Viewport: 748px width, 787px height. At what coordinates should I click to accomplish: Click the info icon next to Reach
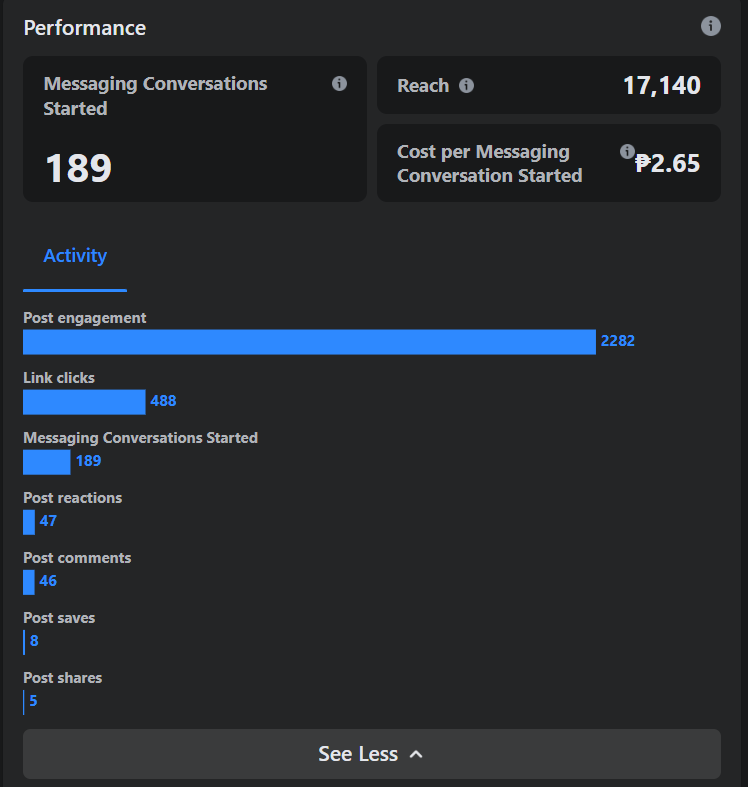466,86
